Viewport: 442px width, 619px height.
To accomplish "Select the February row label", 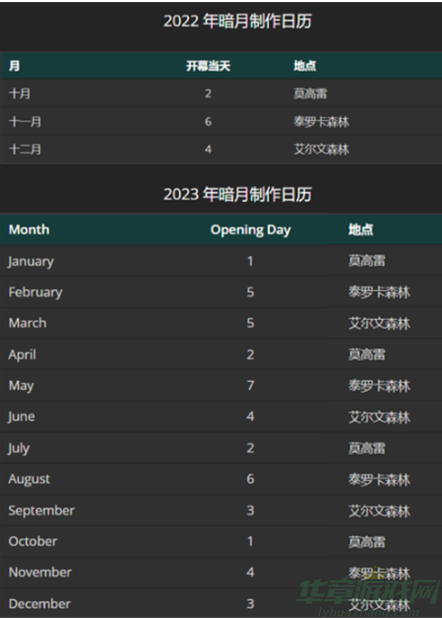I will 36,293.
